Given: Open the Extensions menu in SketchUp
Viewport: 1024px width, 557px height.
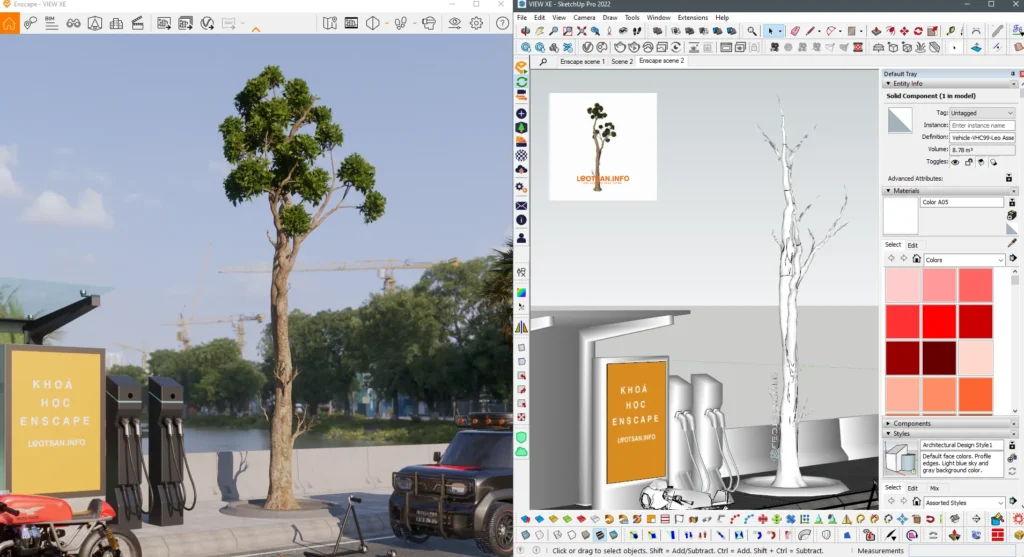Looking at the screenshot, I should pos(692,18).
